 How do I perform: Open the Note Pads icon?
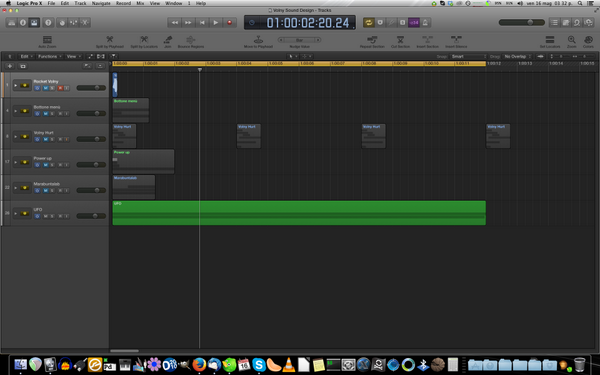[x=566, y=23]
